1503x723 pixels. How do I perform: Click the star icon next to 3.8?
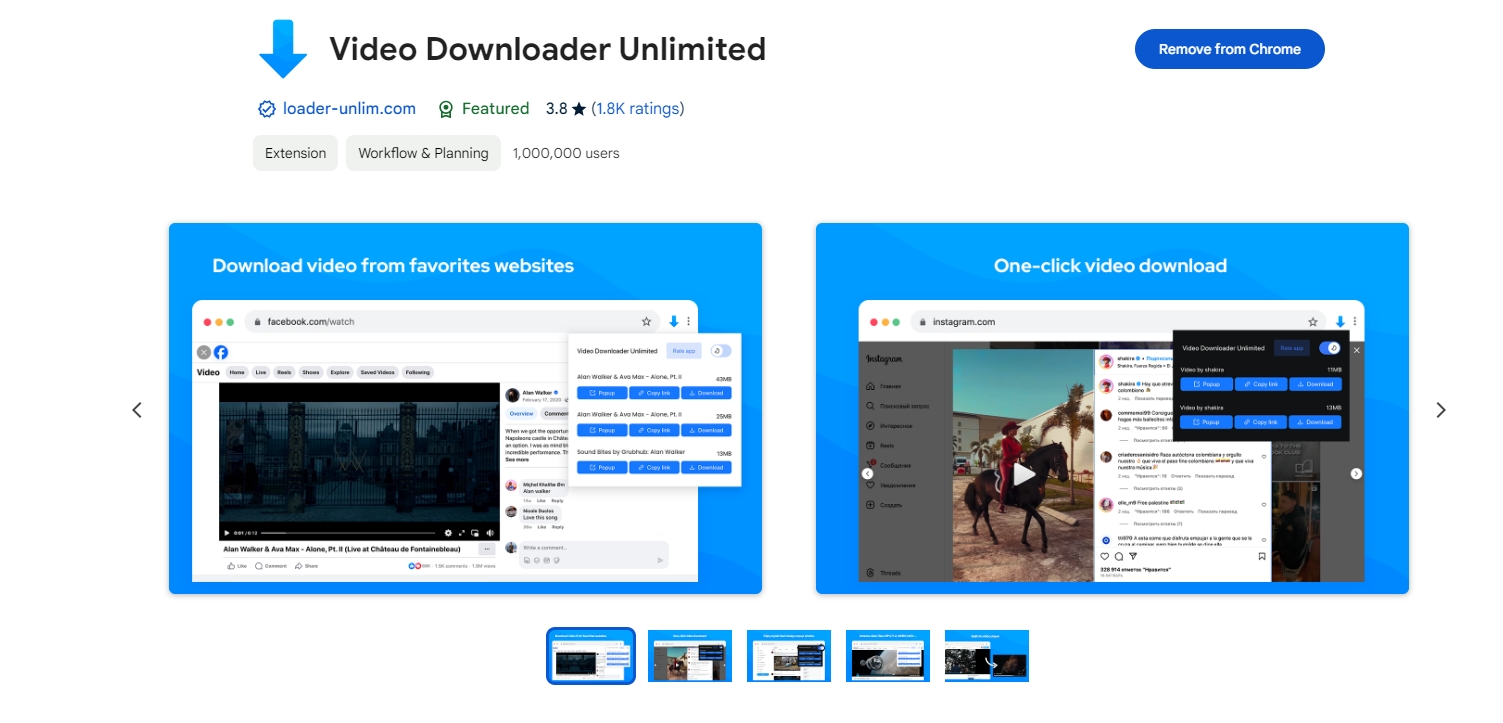coord(579,109)
